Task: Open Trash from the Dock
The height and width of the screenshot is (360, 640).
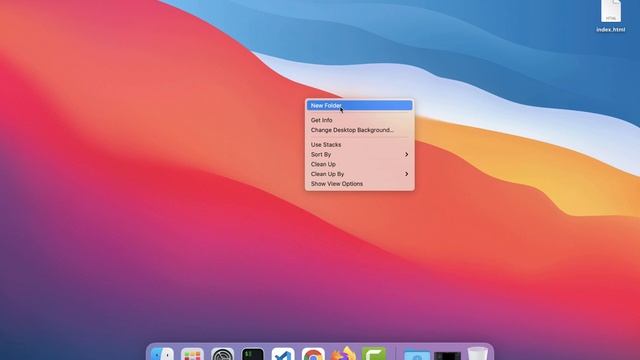Action: (477, 353)
